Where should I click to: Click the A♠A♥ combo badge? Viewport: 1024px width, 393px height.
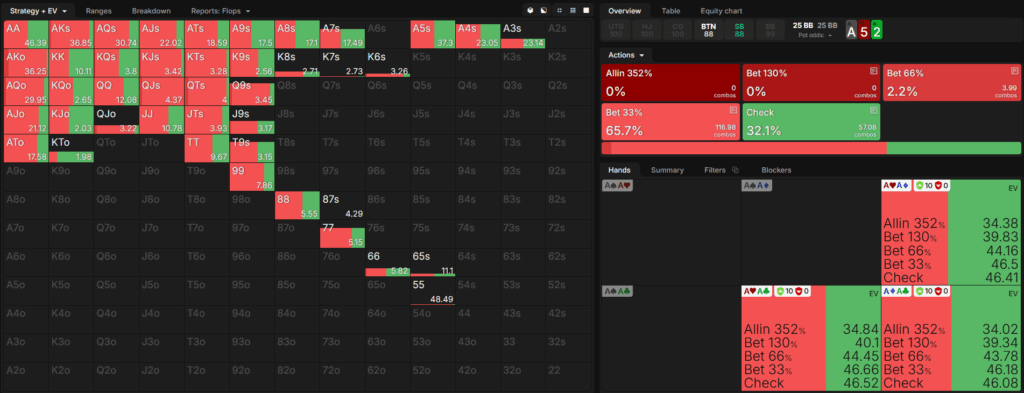point(617,186)
